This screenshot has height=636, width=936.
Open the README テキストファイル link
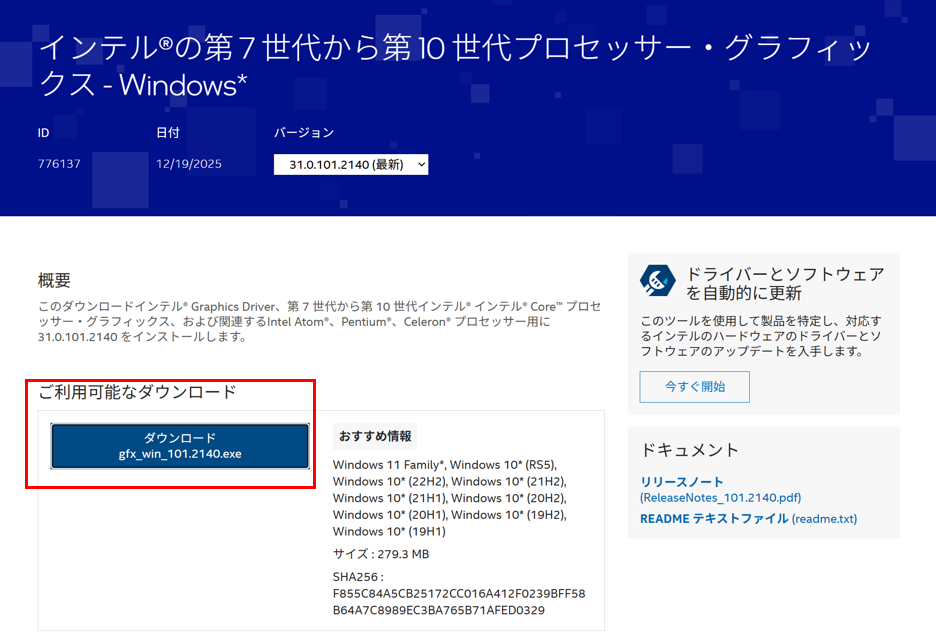tap(748, 519)
